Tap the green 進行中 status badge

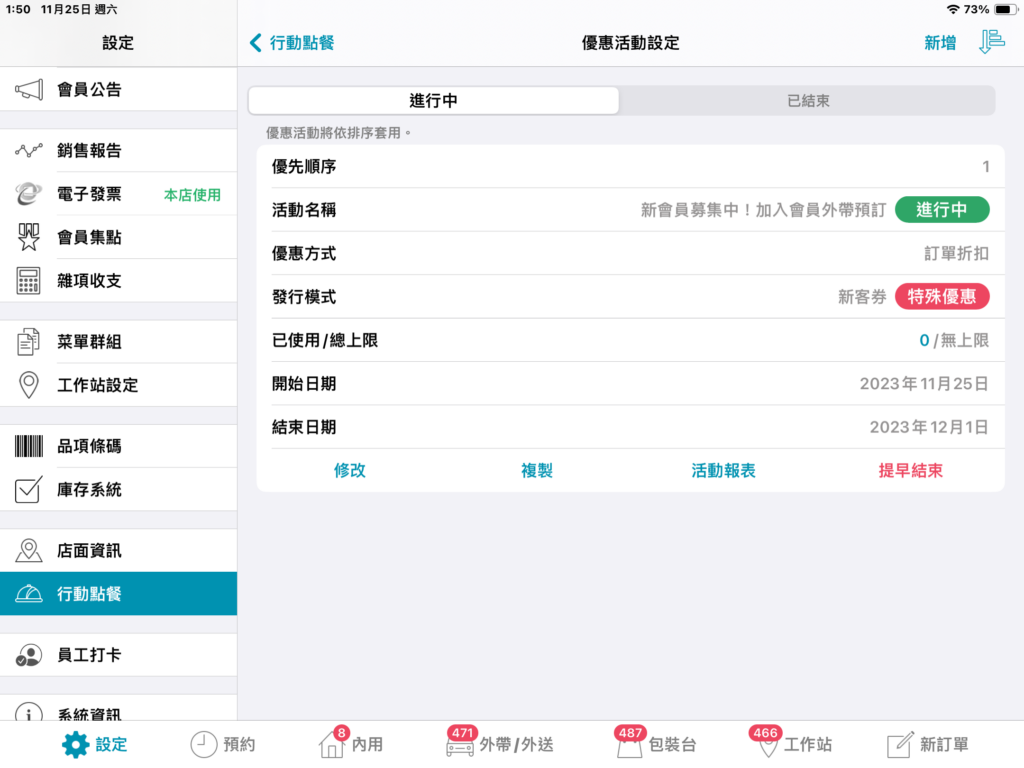tap(942, 210)
